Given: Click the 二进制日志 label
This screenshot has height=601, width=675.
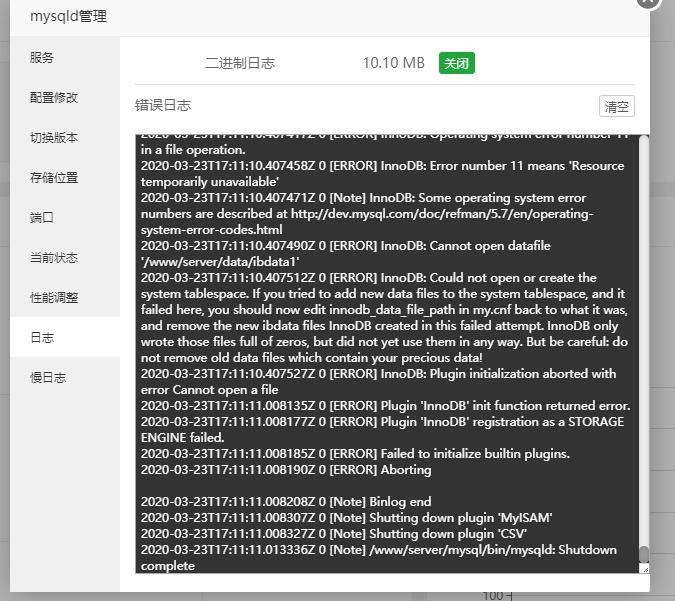Looking at the screenshot, I should pyautogui.click(x=240, y=63).
